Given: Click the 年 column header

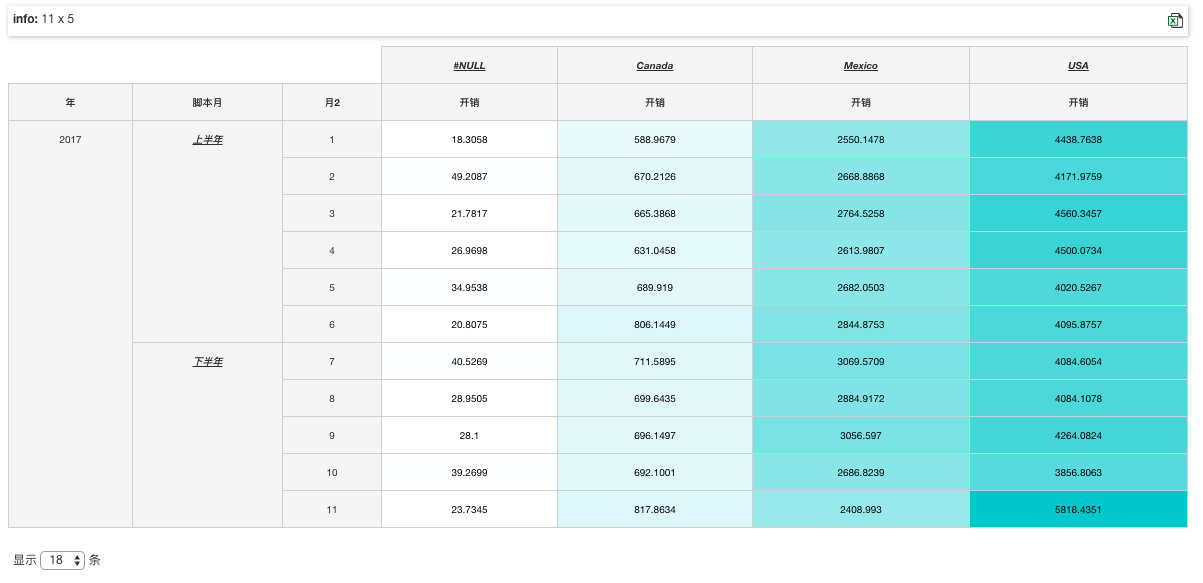Looking at the screenshot, I should pyautogui.click(x=70, y=103).
